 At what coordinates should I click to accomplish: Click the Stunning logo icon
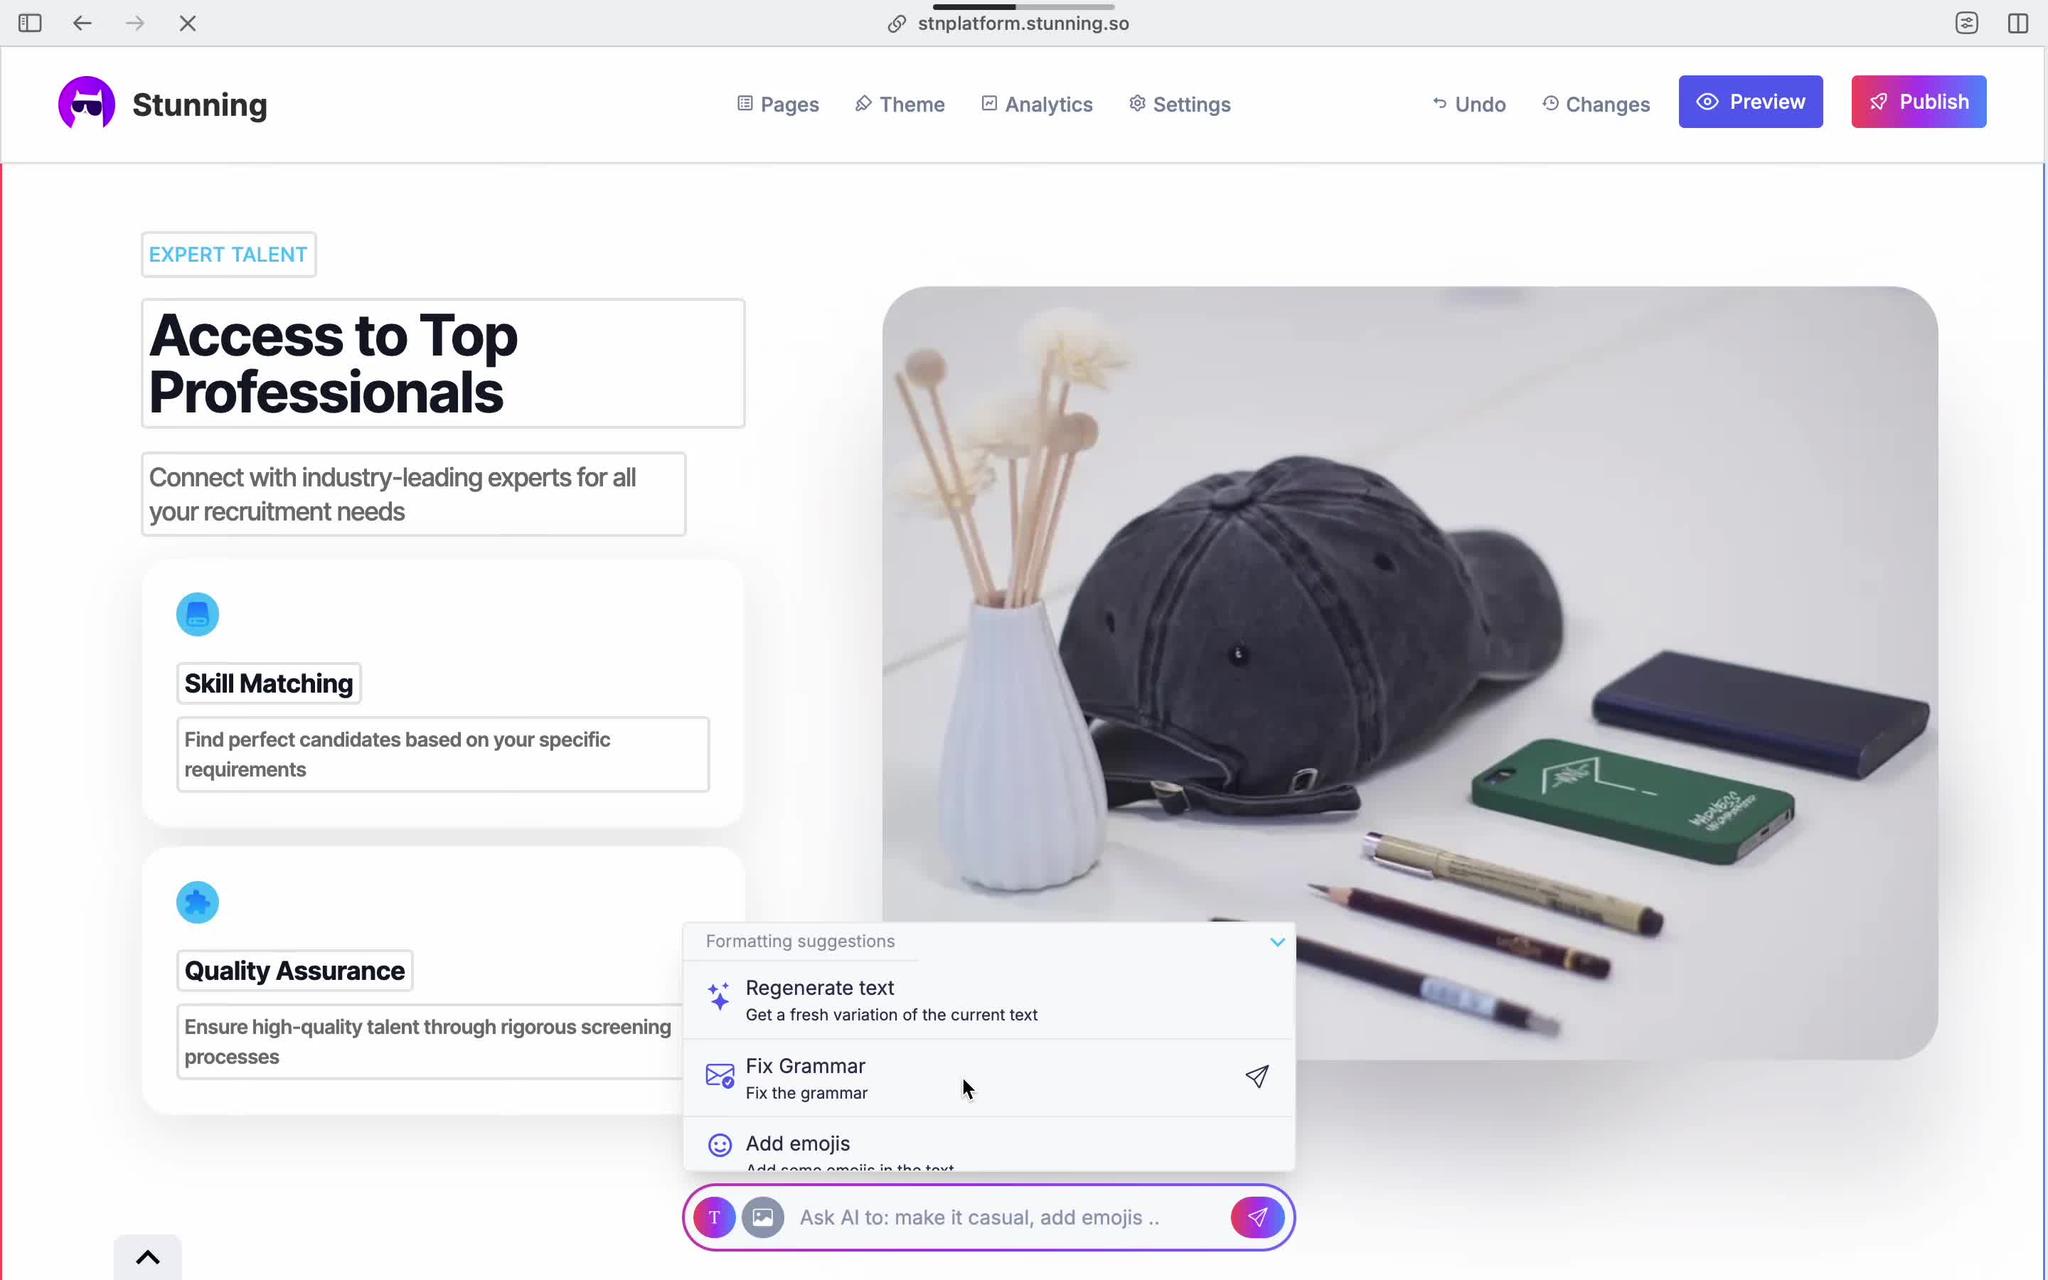coord(86,103)
